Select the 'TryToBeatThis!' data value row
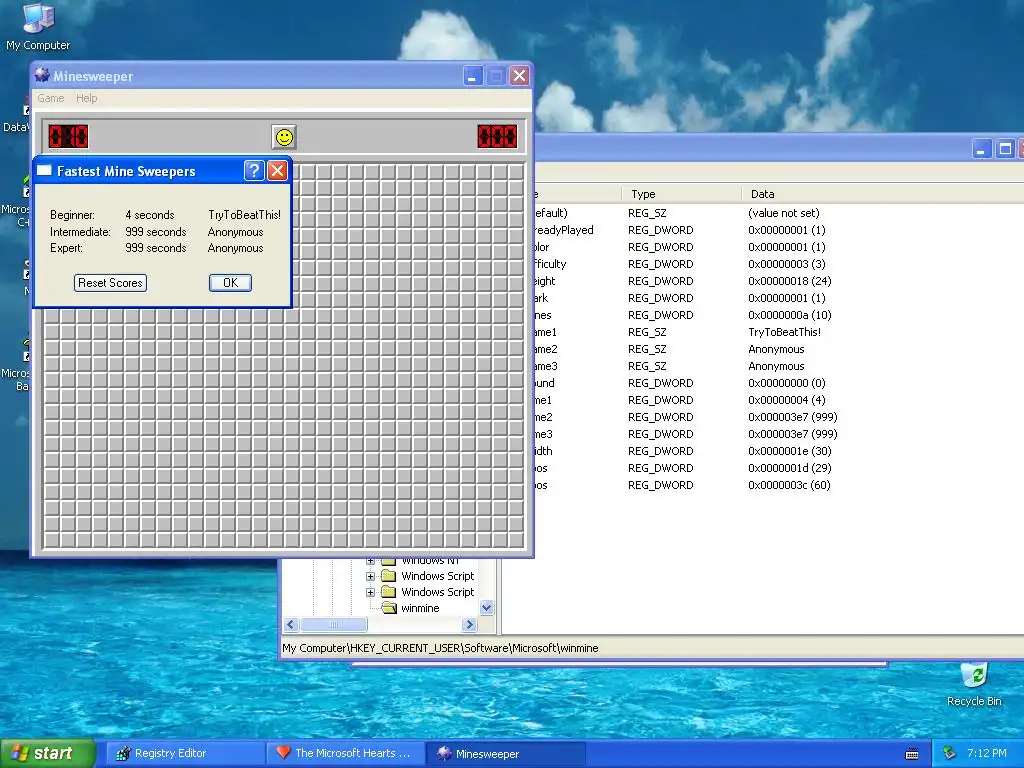 point(784,332)
